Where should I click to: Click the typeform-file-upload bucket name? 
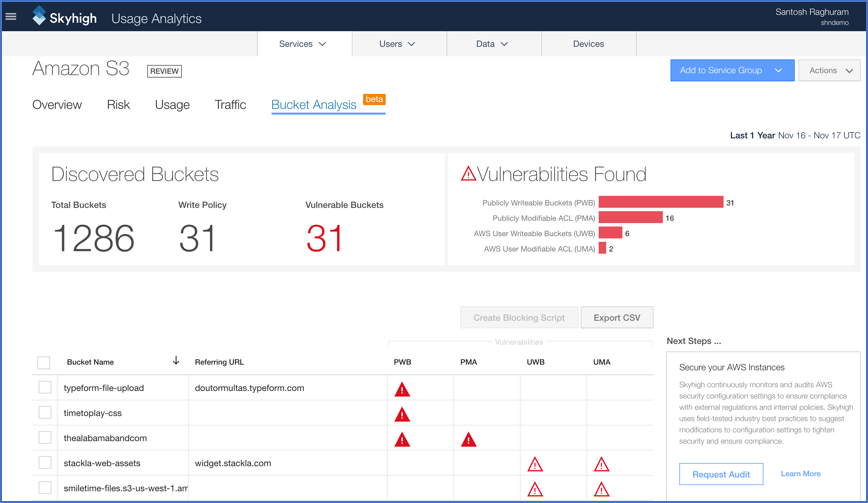pyautogui.click(x=104, y=388)
